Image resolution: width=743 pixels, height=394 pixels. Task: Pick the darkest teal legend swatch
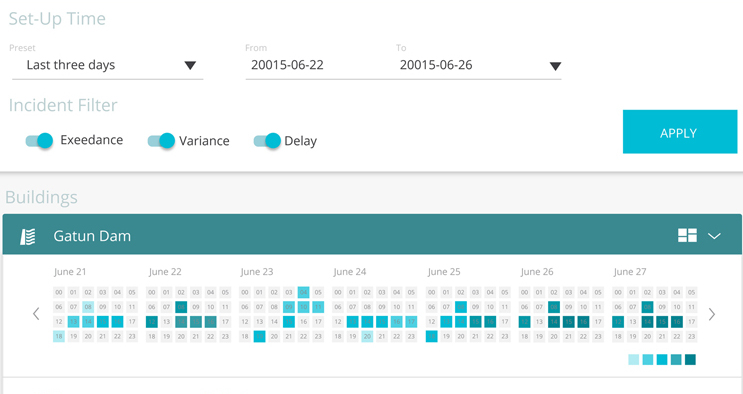690,359
